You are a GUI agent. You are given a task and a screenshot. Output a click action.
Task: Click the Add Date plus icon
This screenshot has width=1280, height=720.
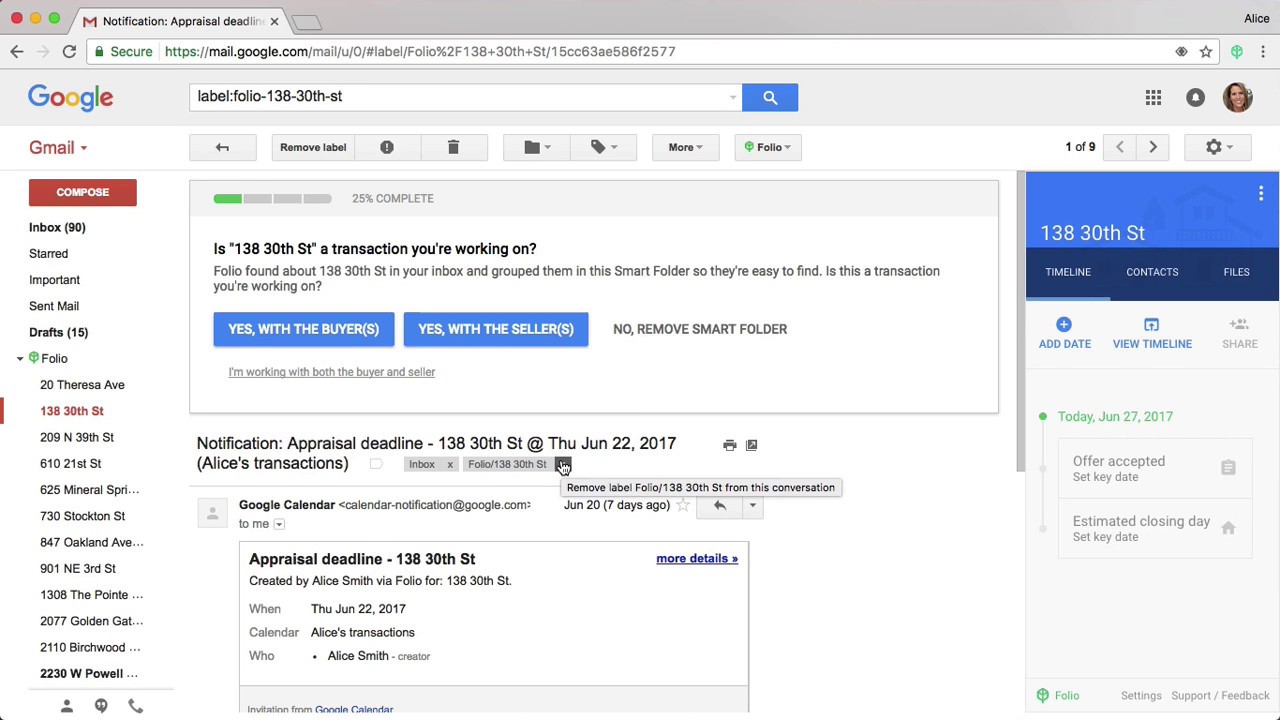pos(1064,325)
